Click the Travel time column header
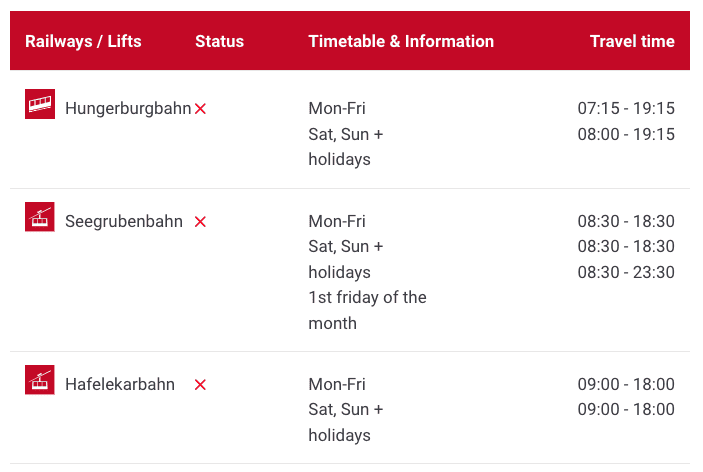The height and width of the screenshot is (472, 703). coord(632,41)
